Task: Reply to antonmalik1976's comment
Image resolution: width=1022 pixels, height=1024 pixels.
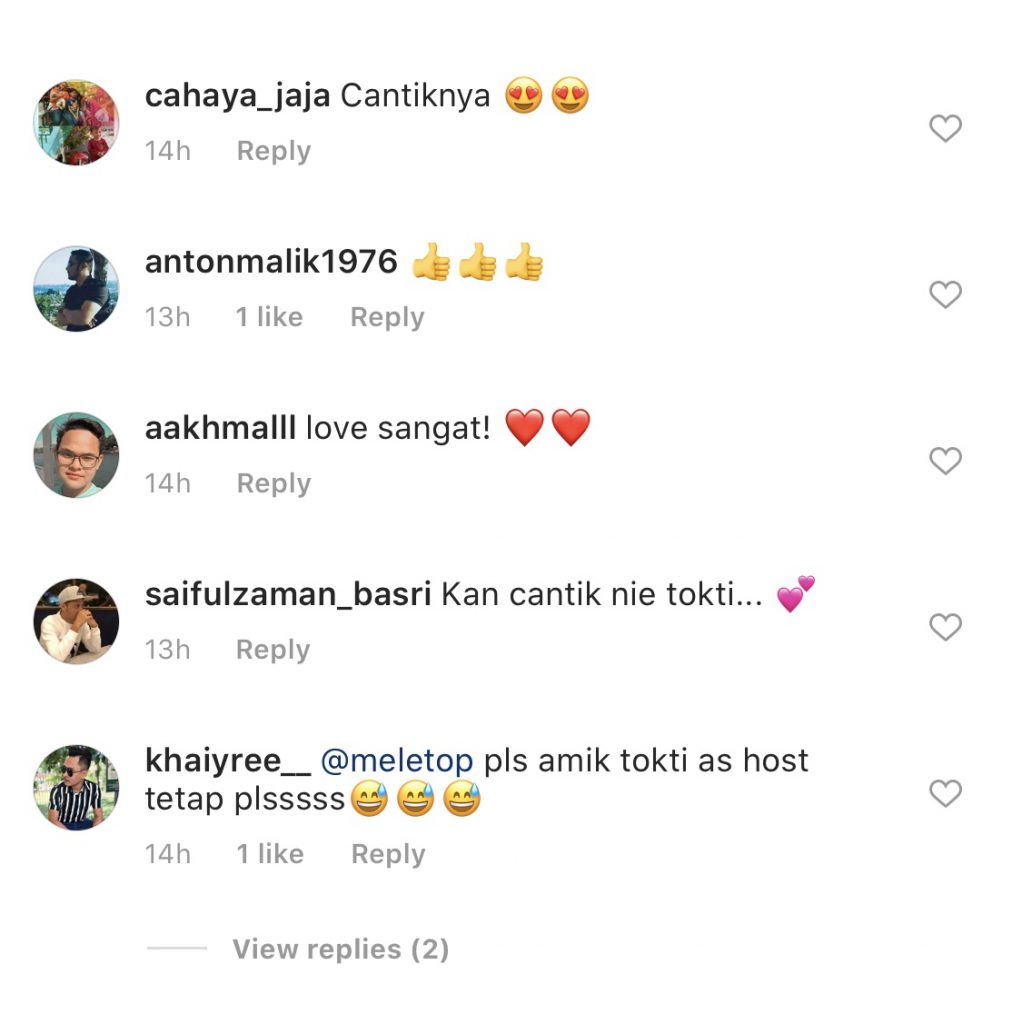Action: tap(387, 317)
